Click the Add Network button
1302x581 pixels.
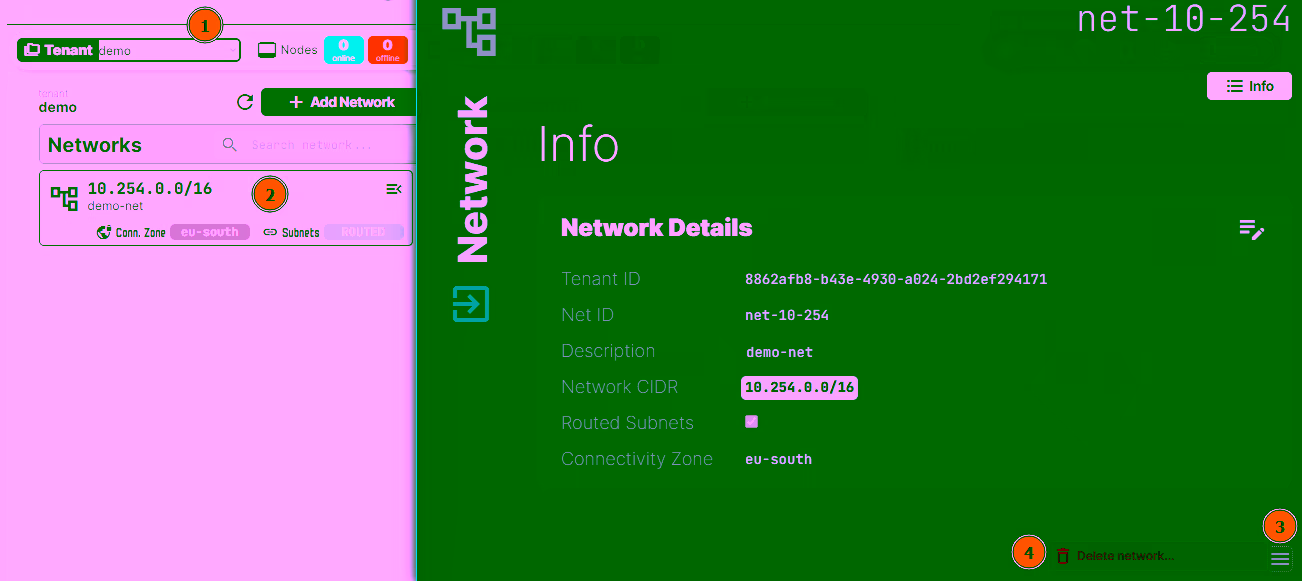pos(339,101)
